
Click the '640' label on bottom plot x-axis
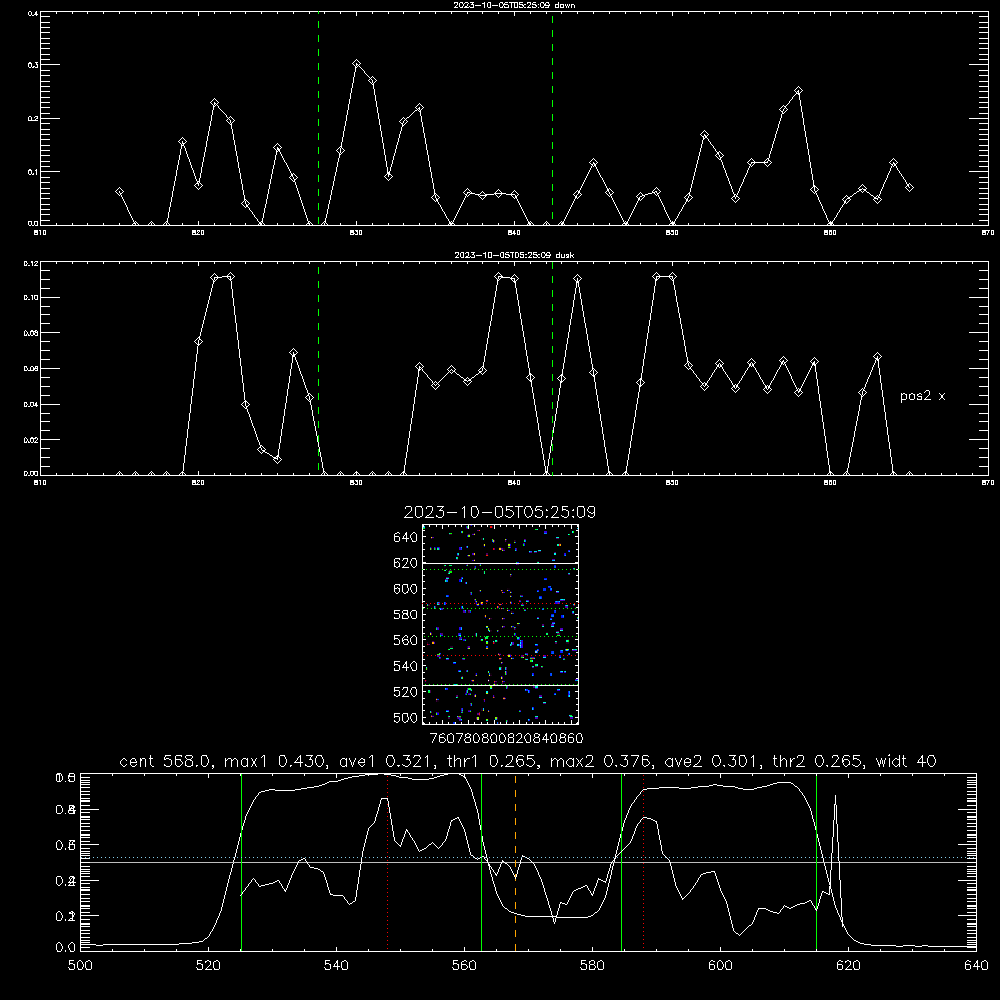pos(976,966)
